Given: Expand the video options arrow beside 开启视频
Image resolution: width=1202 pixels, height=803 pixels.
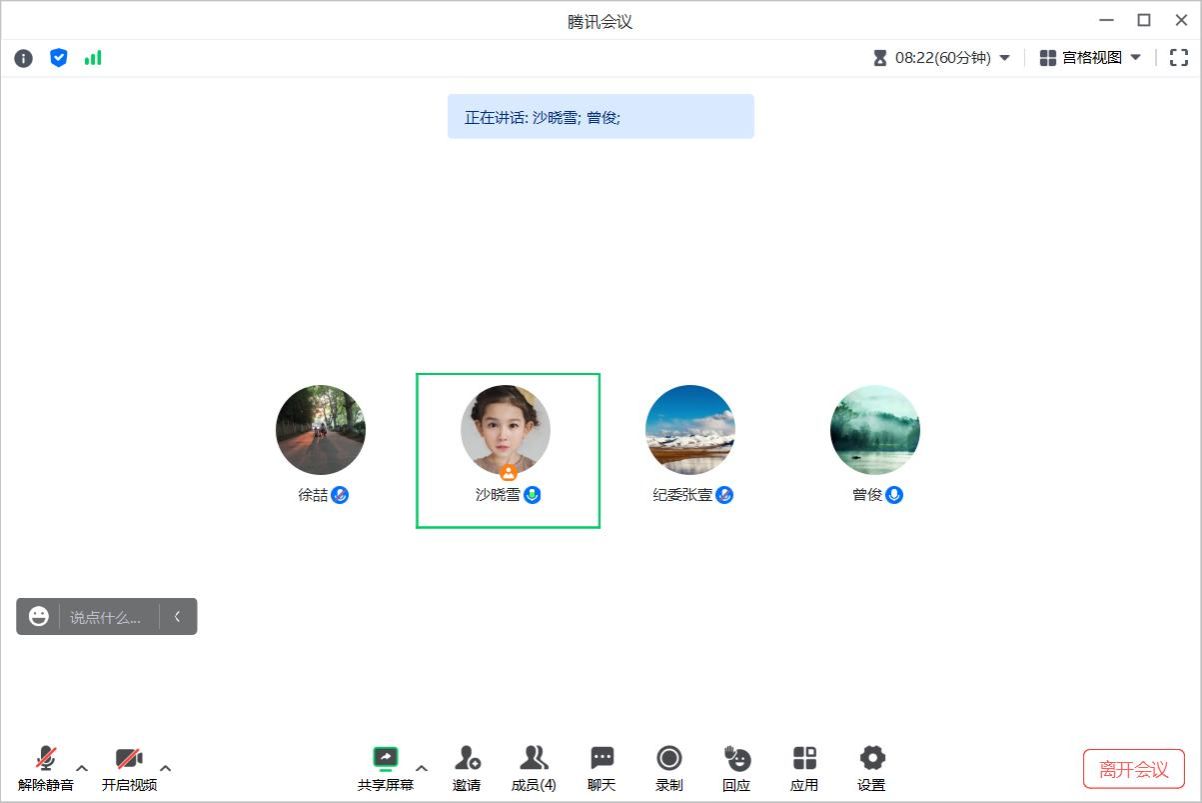Looking at the screenshot, I should (x=166, y=768).
